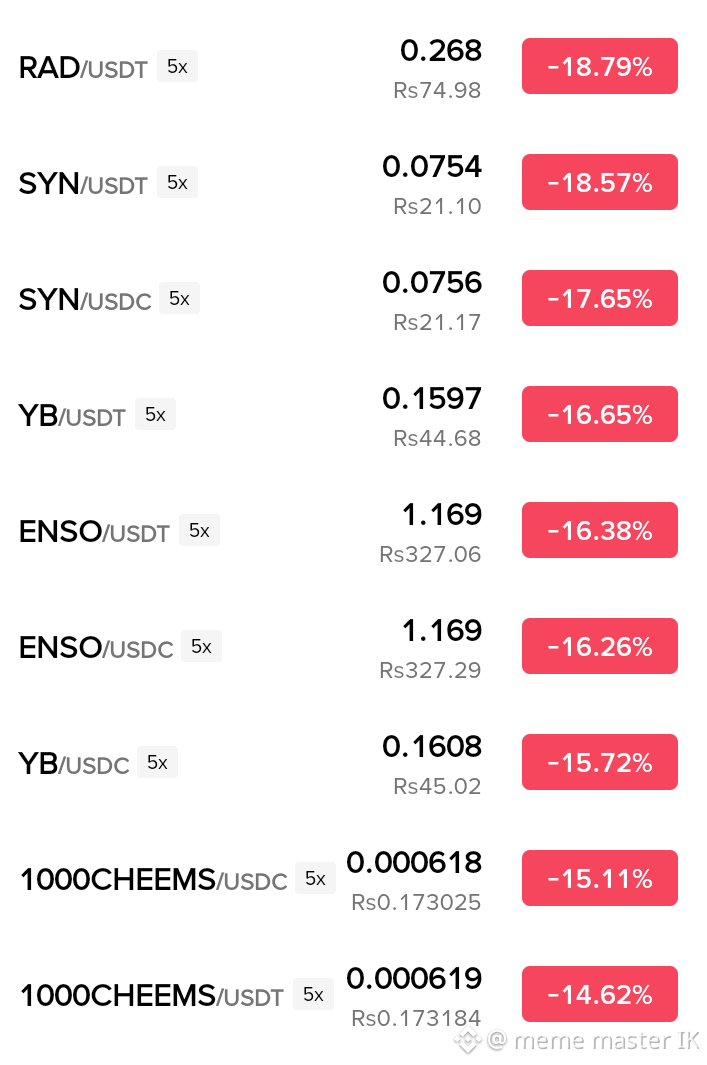Click the 5x tag beside ENSO/USDT

[x=199, y=530]
